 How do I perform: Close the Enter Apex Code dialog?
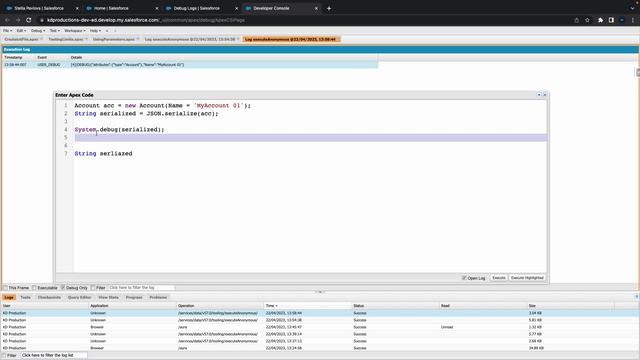point(544,95)
